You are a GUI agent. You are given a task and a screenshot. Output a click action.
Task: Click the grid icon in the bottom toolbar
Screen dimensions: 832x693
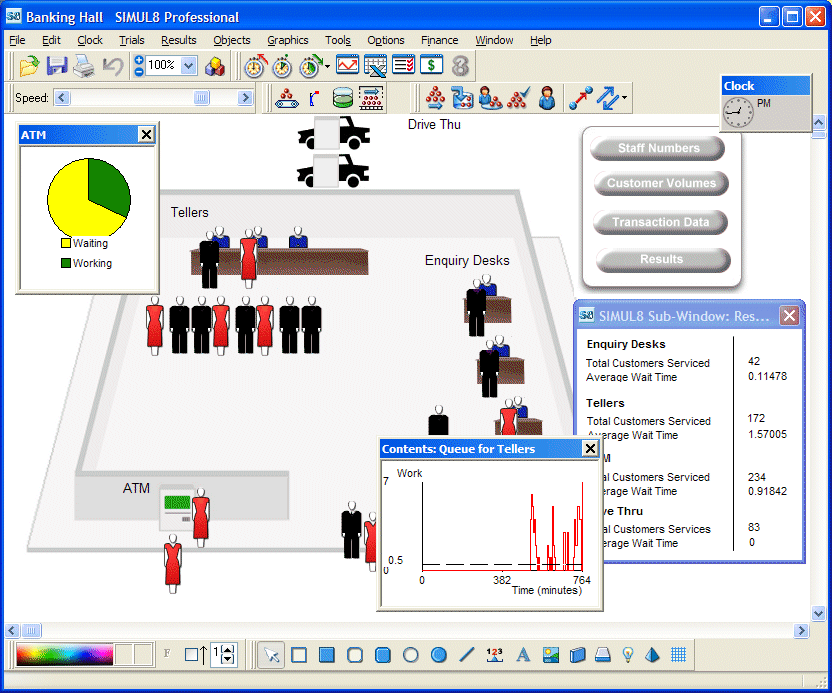pos(678,655)
